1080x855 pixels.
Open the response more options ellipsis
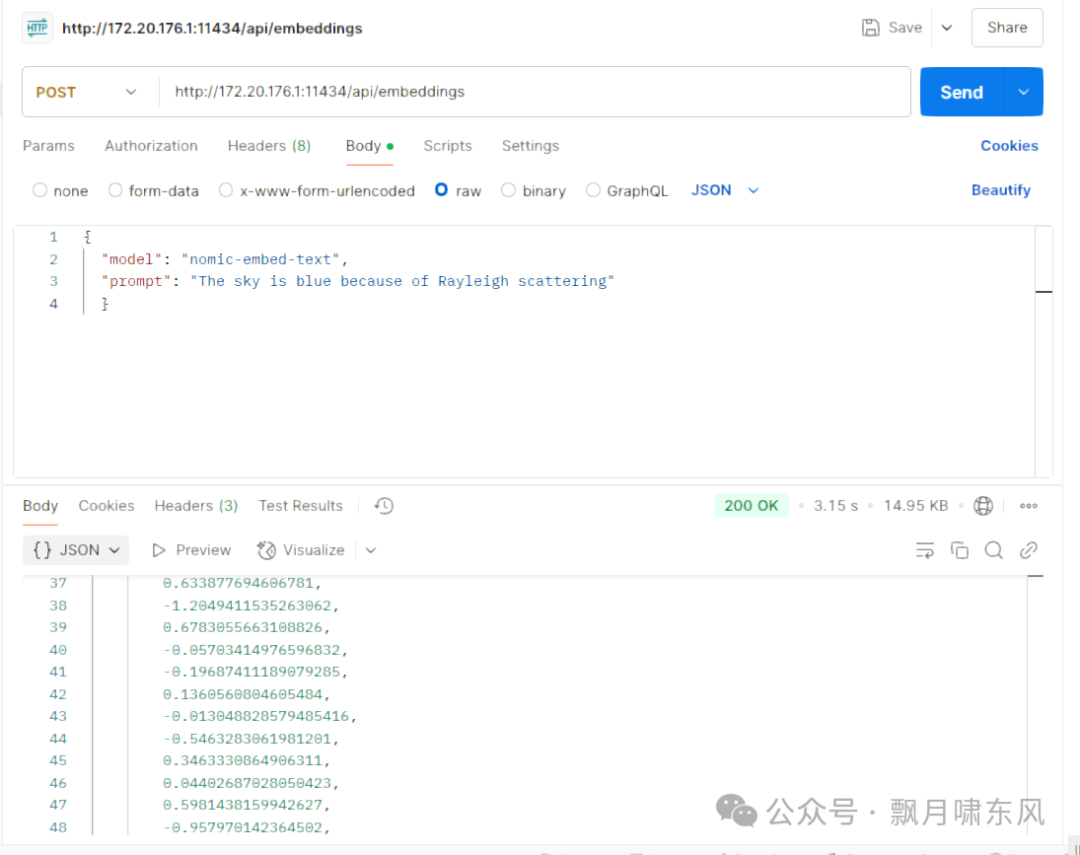1028,506
